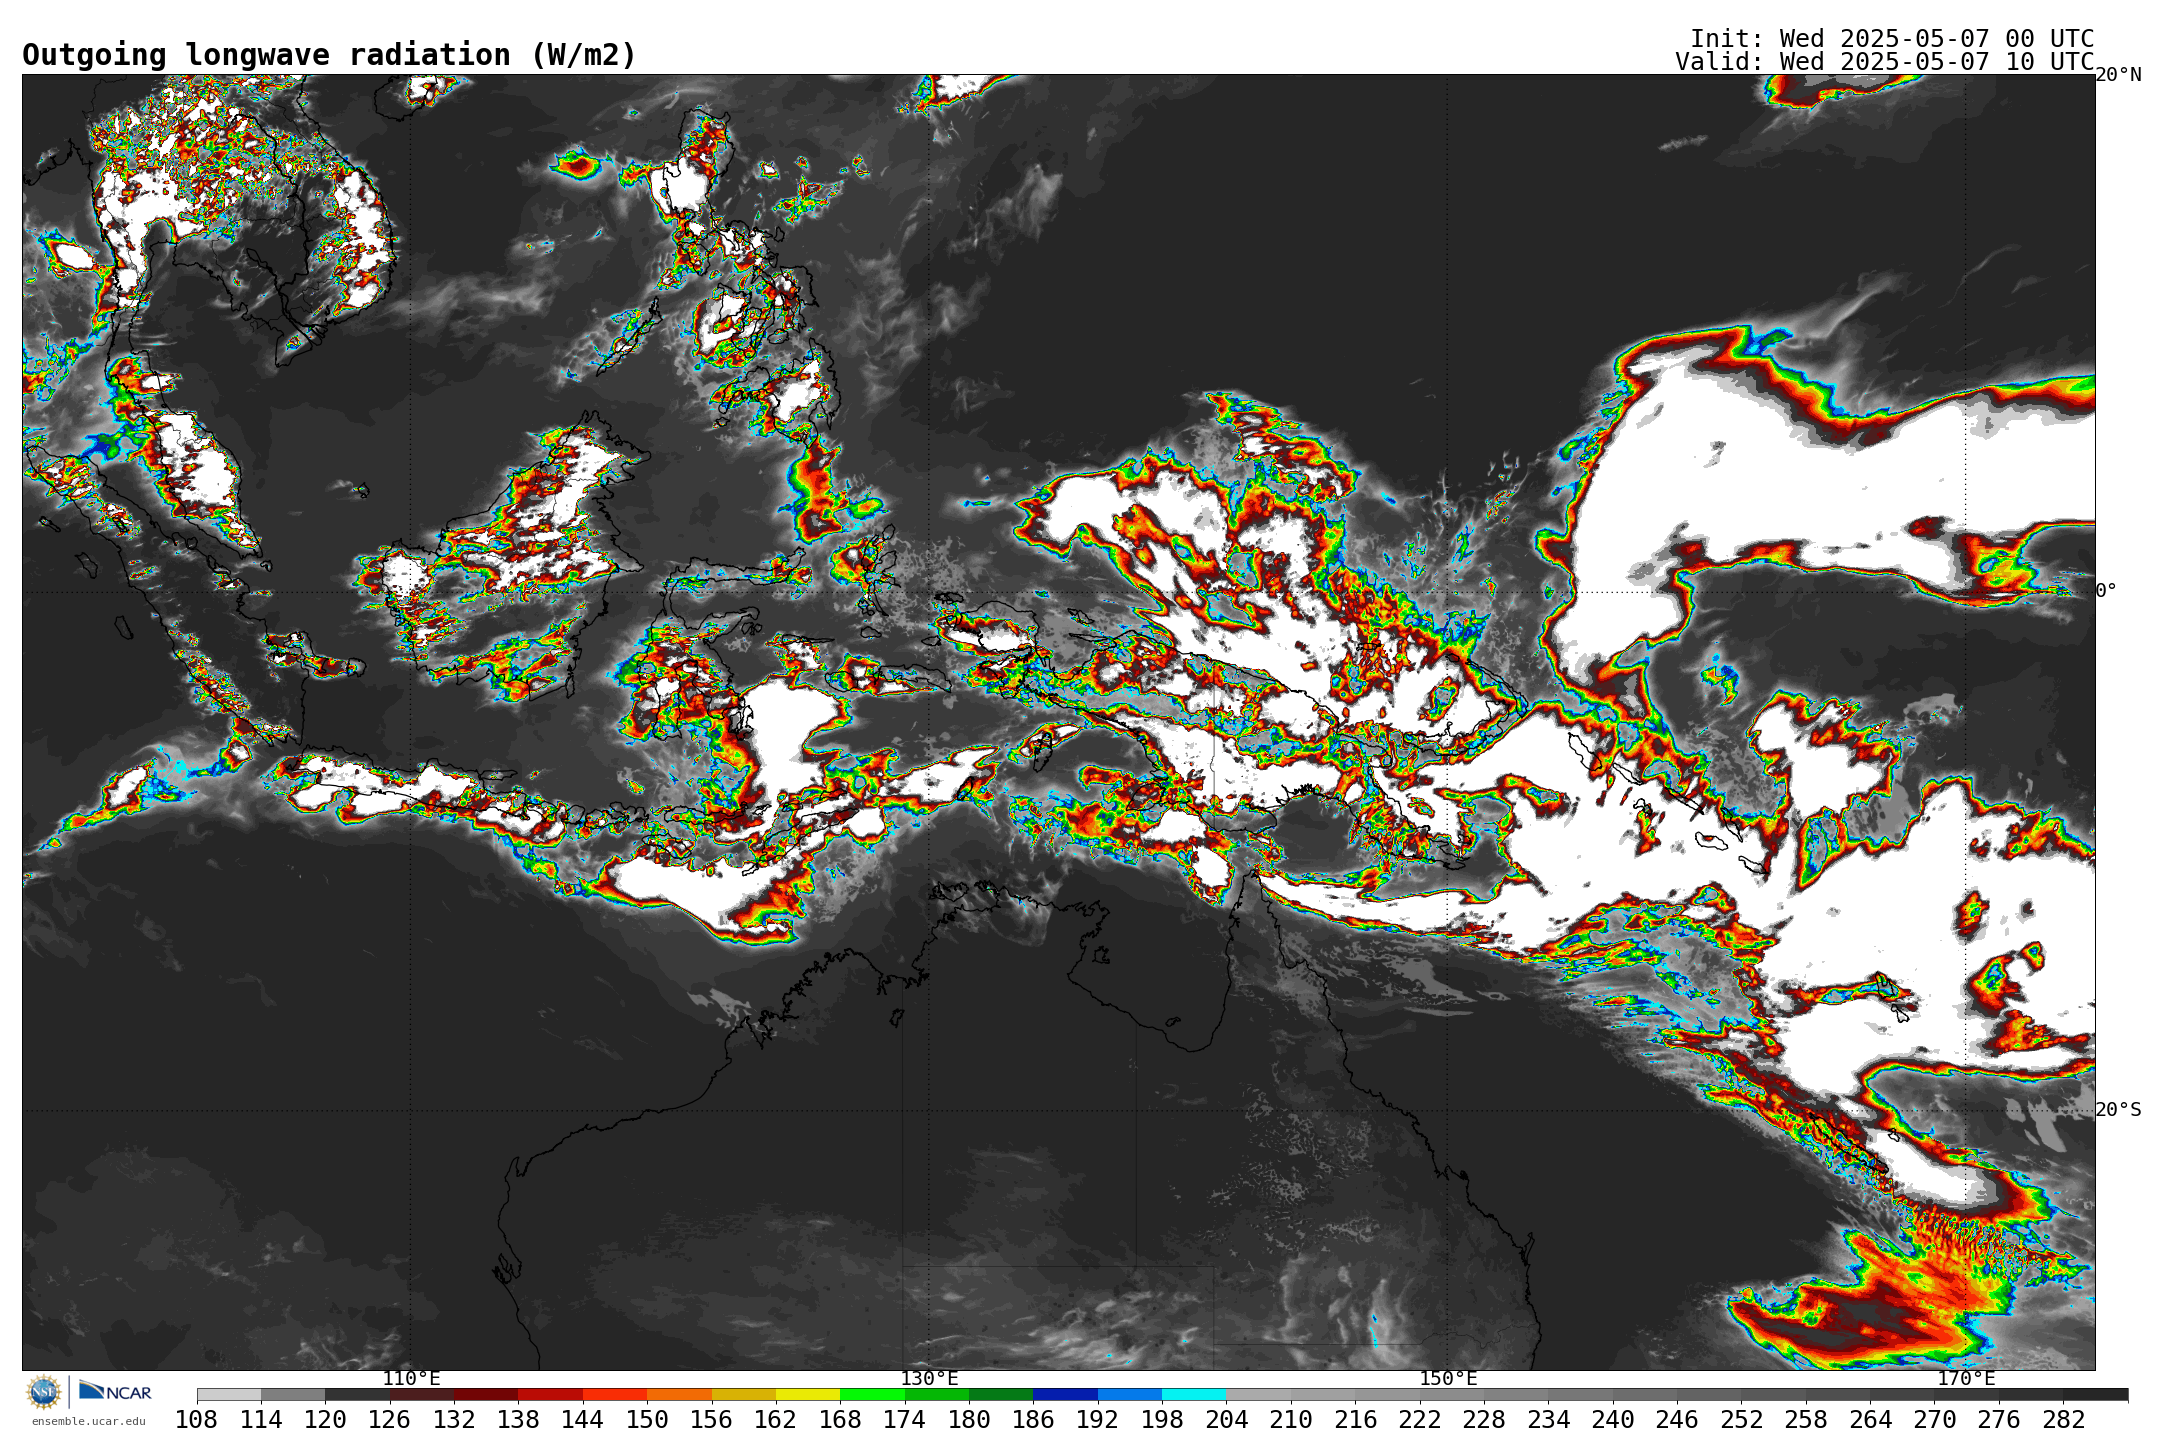
Task: Pick the orange 150-156 colorbar swatch
Action: [x=679, y=1395]
